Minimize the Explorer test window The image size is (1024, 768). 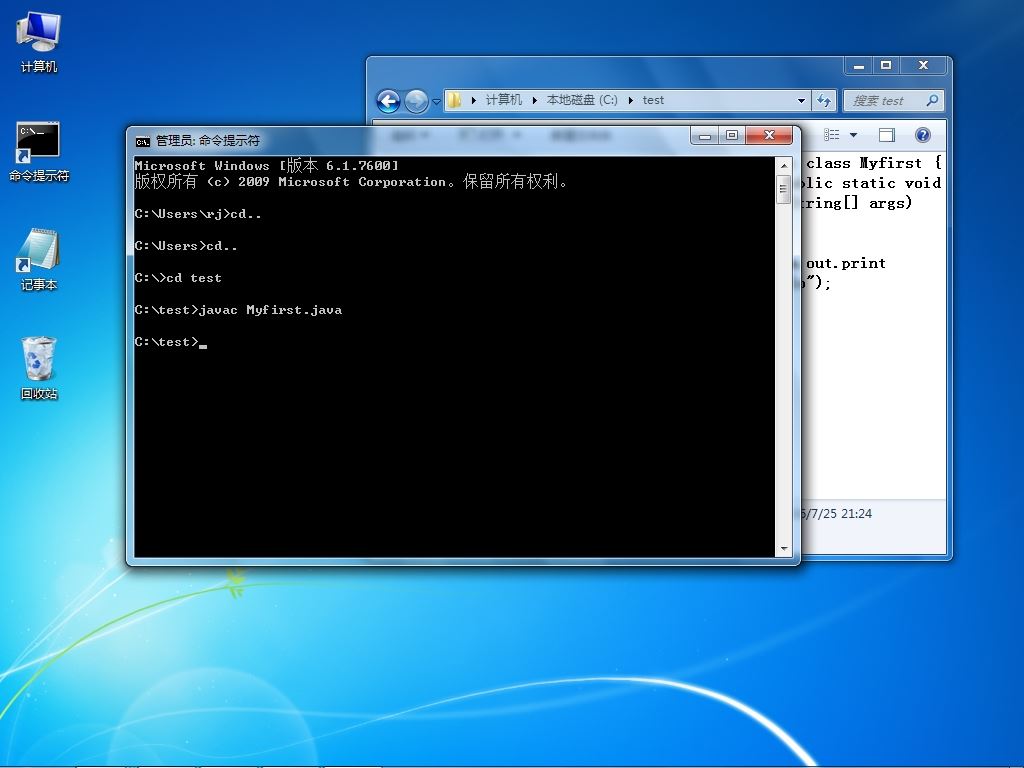859,65
